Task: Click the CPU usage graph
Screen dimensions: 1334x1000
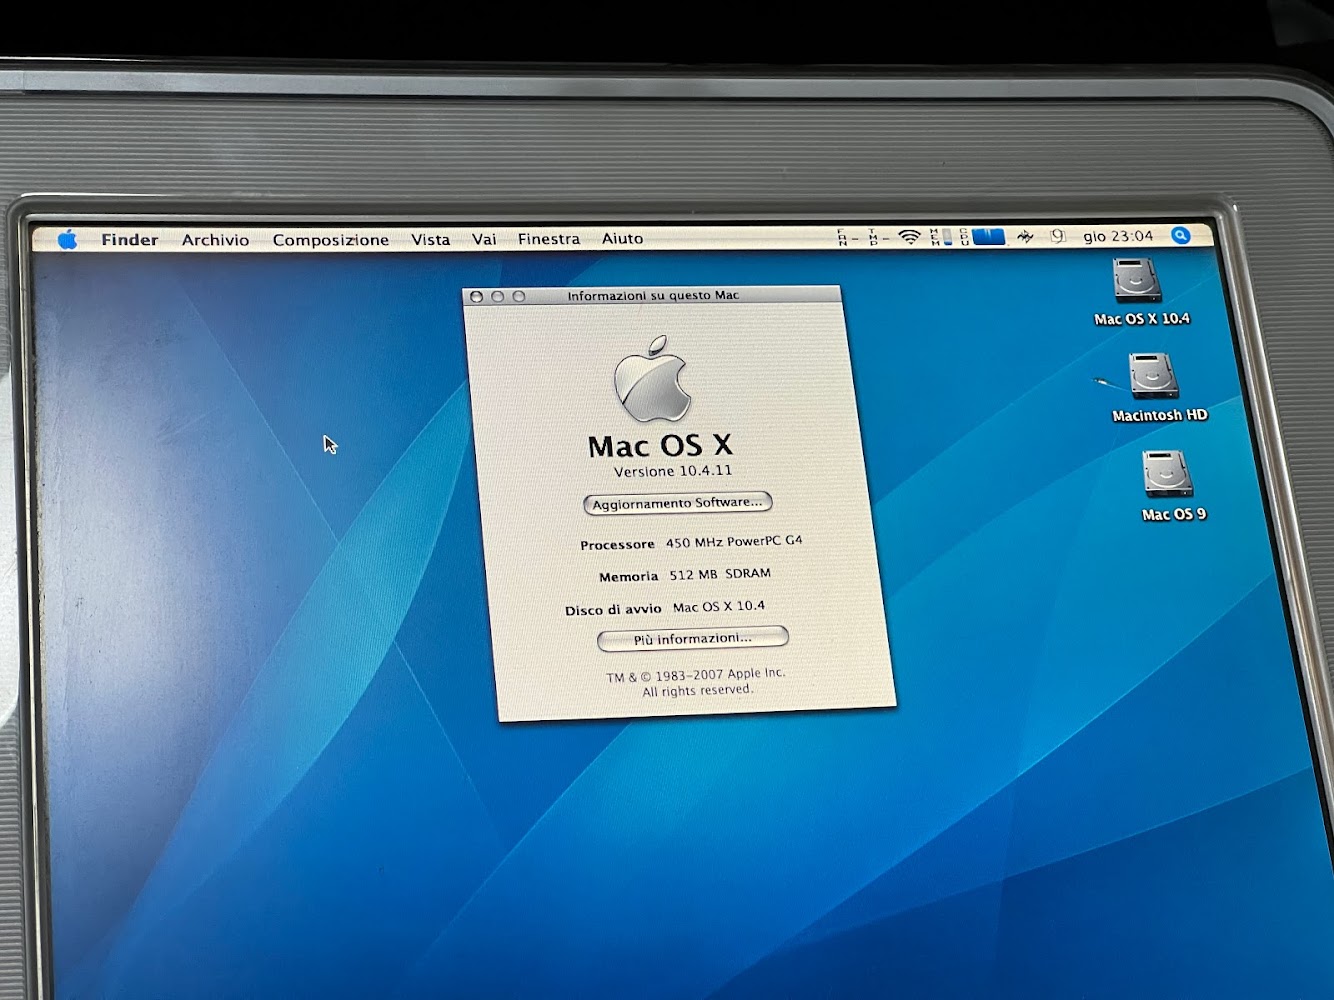Action: (x=981, y=237)
